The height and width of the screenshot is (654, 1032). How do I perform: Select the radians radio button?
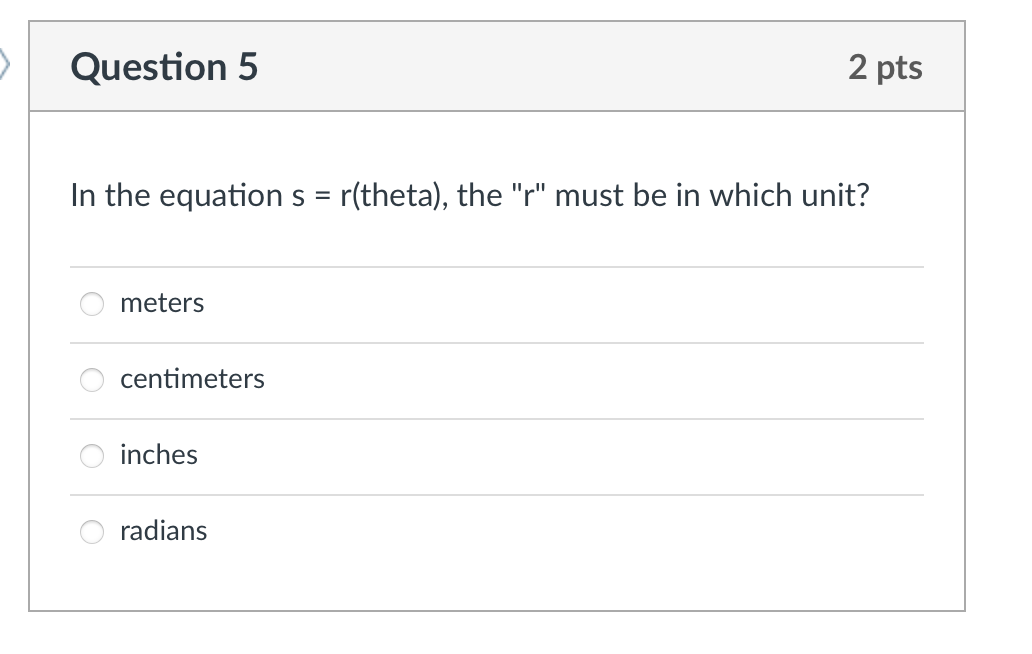point(91,532)
